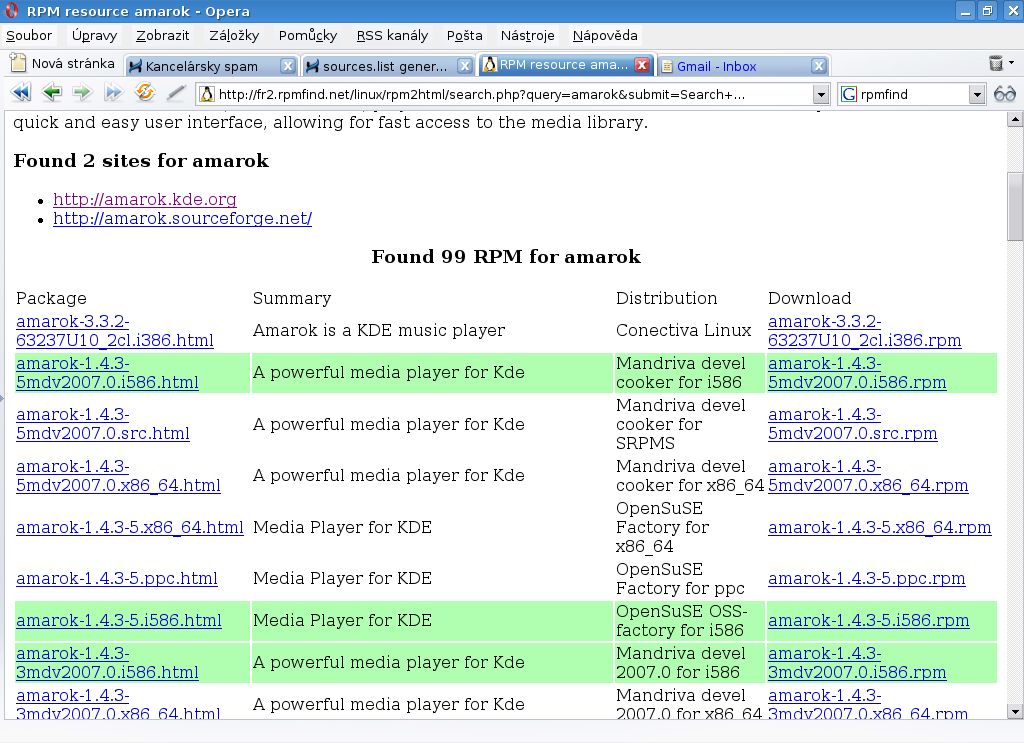Viewport: 1024px width, 743px height.
Task: Open the amarok-1.4.3-5.ppc.html link
Action: 116,578
